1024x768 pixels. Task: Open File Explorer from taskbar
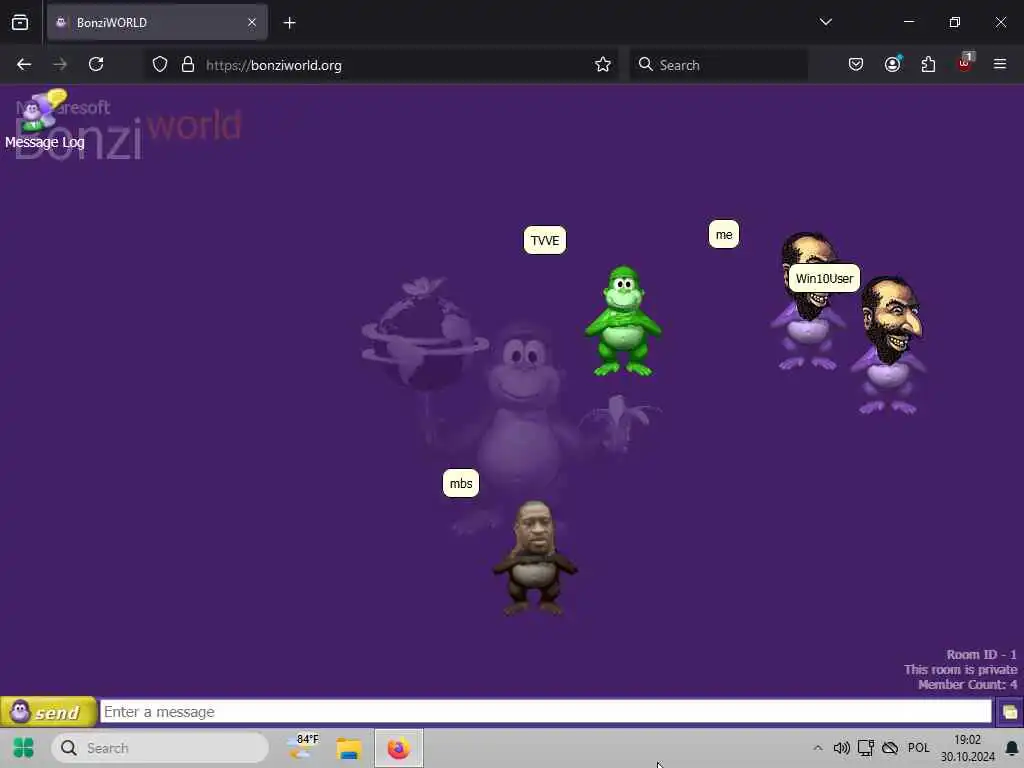click(x=349, y=748)
